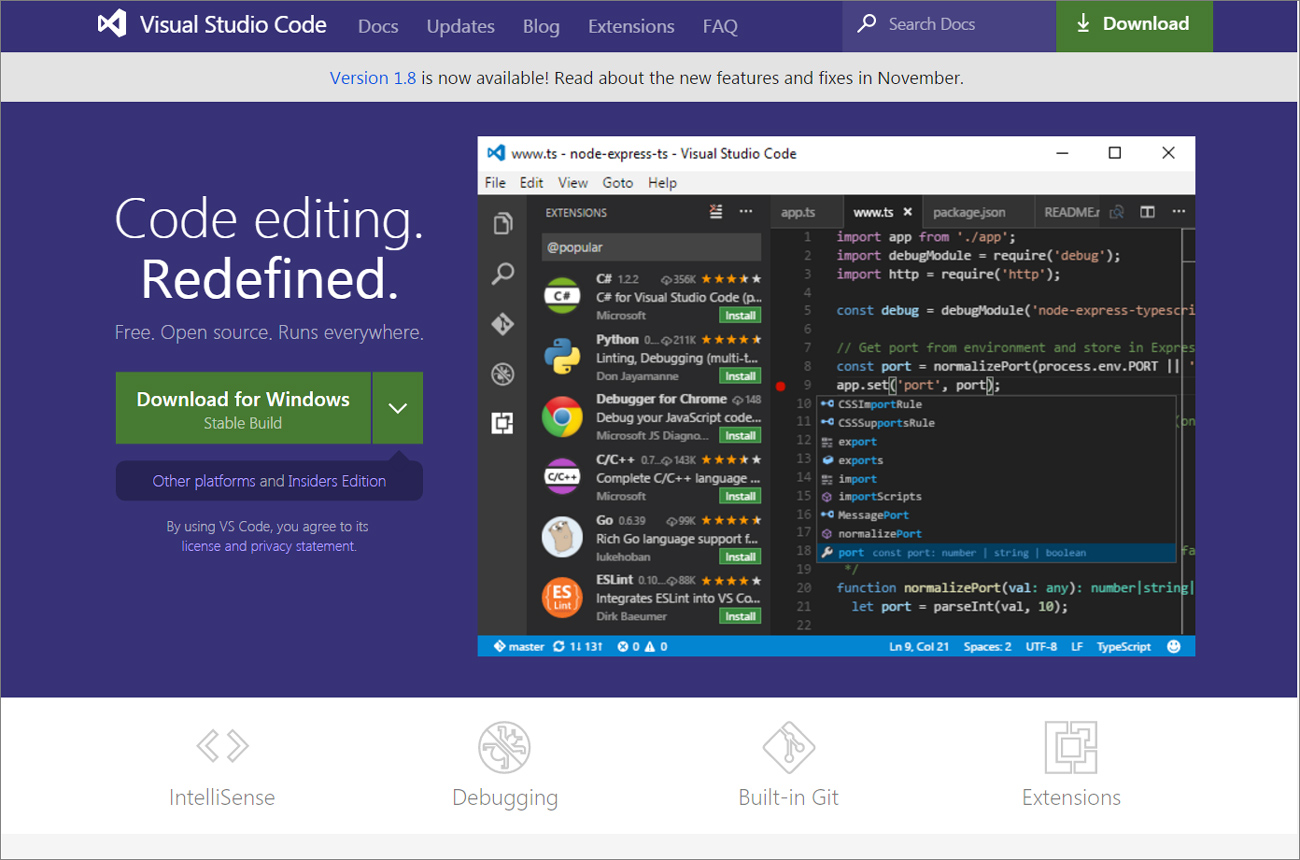
Task: Click the Python extension logo
Action: (x=562, y=357)
